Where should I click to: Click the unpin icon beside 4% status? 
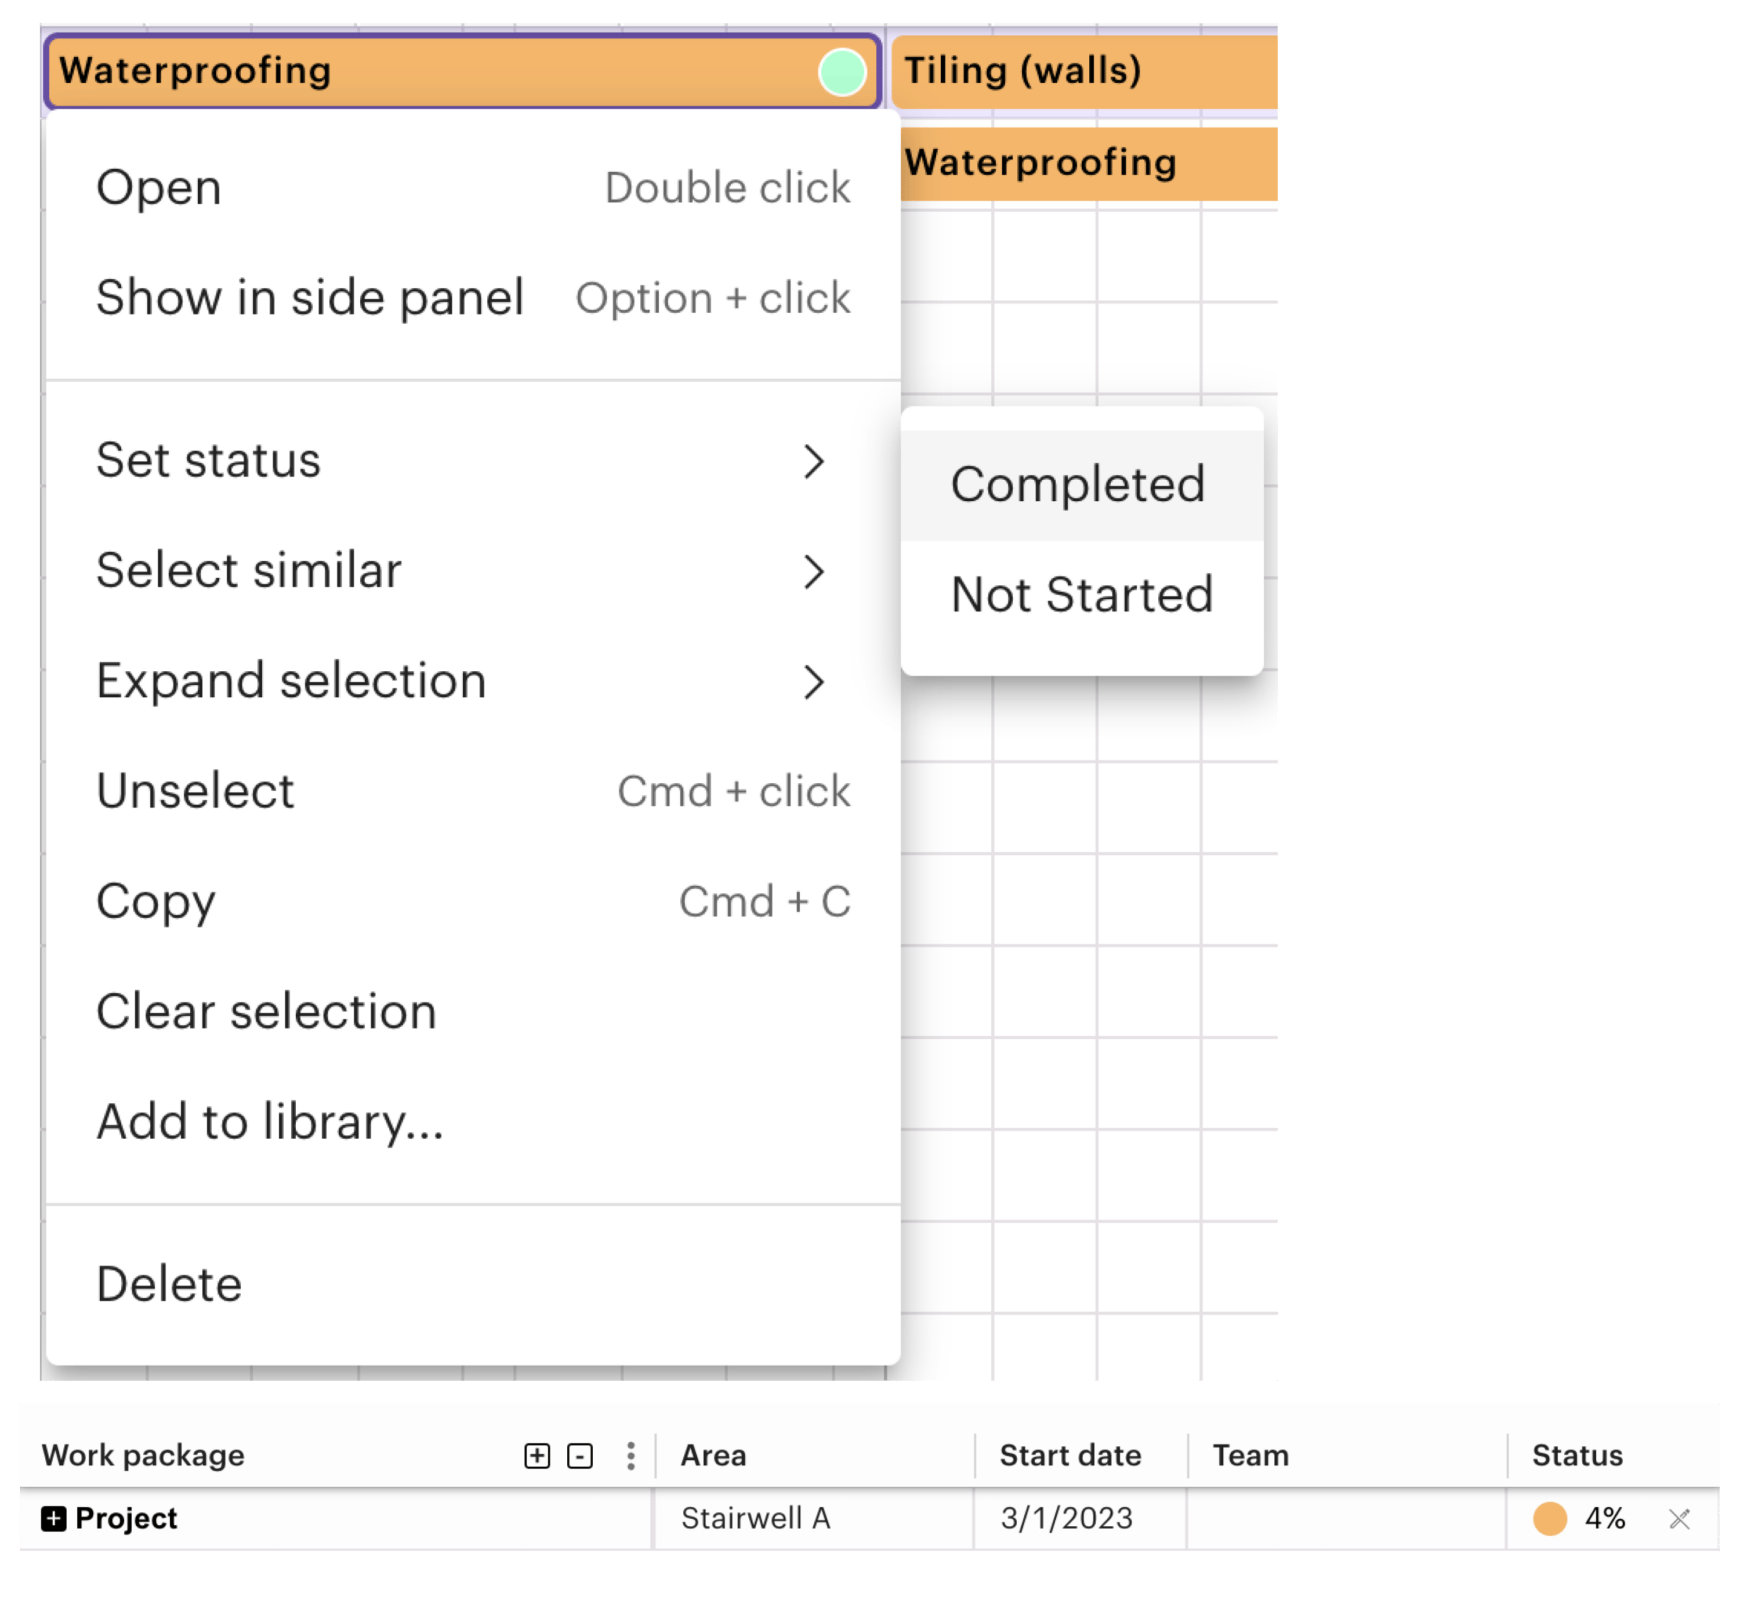point(1679,1520)
